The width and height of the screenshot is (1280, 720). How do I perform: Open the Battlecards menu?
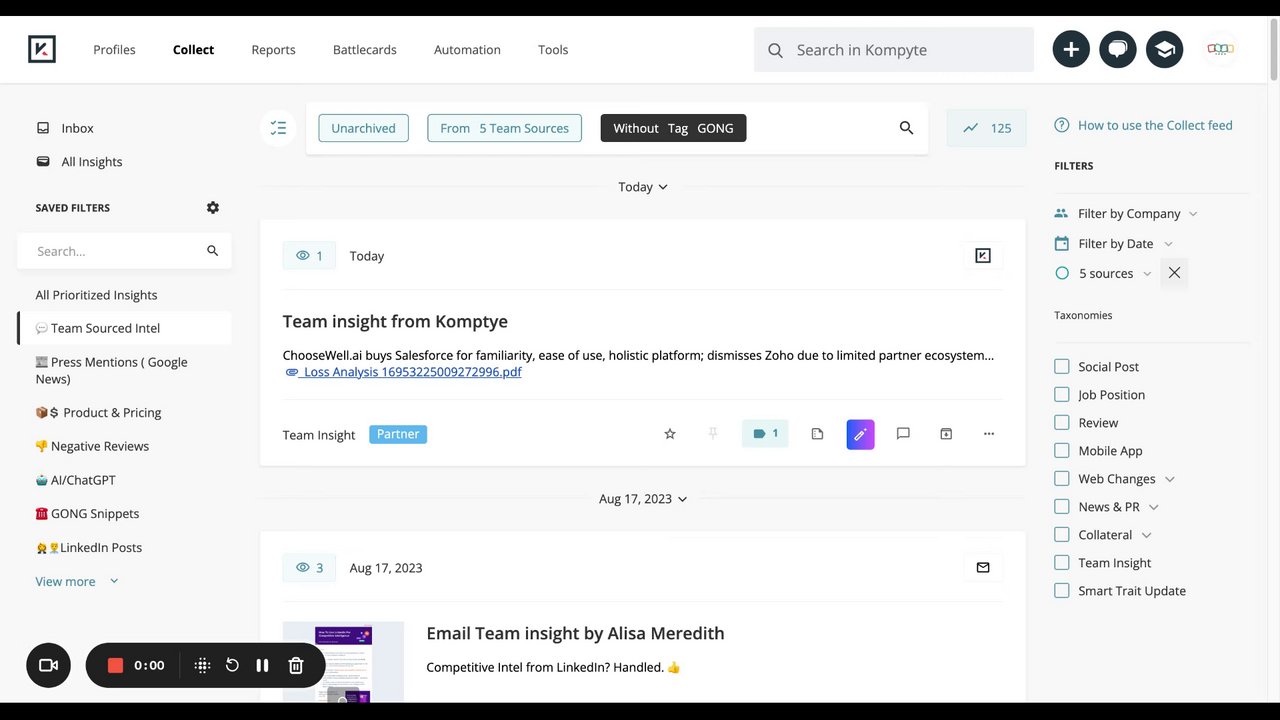point(364,50)
